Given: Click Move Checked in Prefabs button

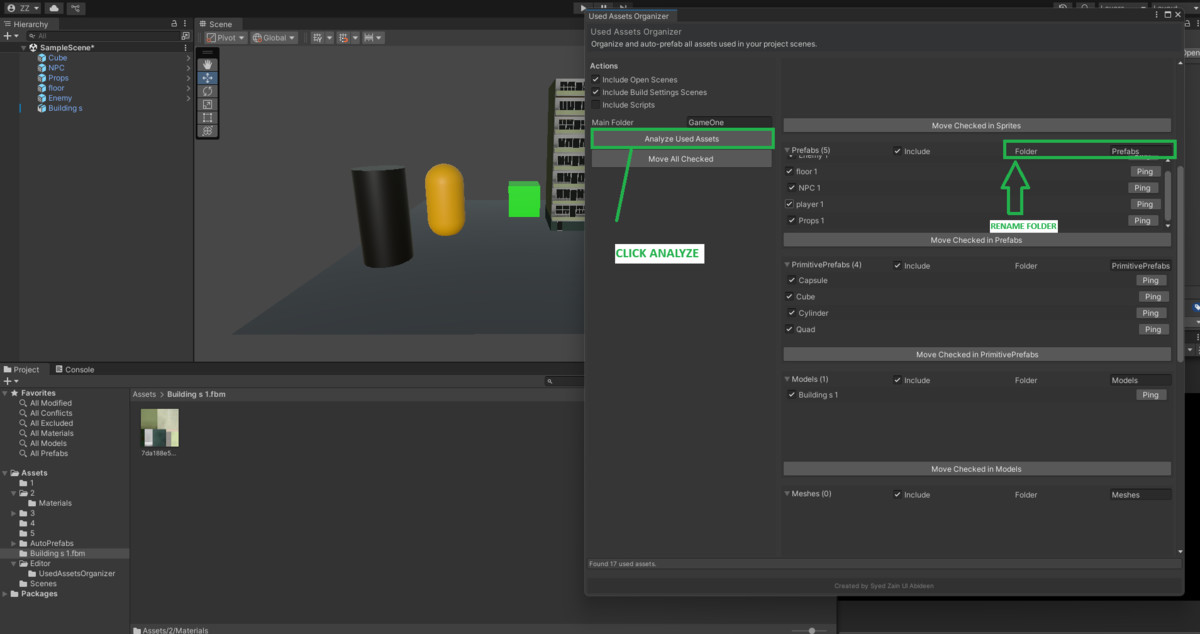Looking at the screenshot, I should [x=976, y=240].
